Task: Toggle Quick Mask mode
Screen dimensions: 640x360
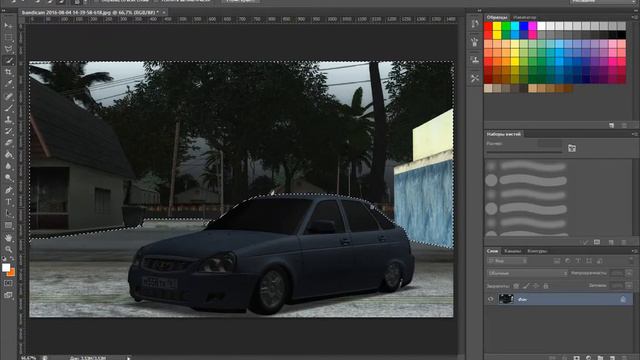Action: (x=8, y=283)
